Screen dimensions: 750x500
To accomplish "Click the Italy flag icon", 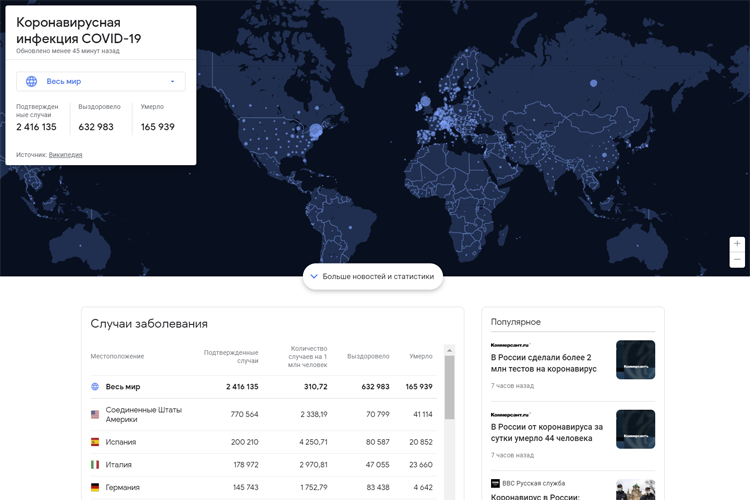I will pyautogui.click(x=95, y=465).
